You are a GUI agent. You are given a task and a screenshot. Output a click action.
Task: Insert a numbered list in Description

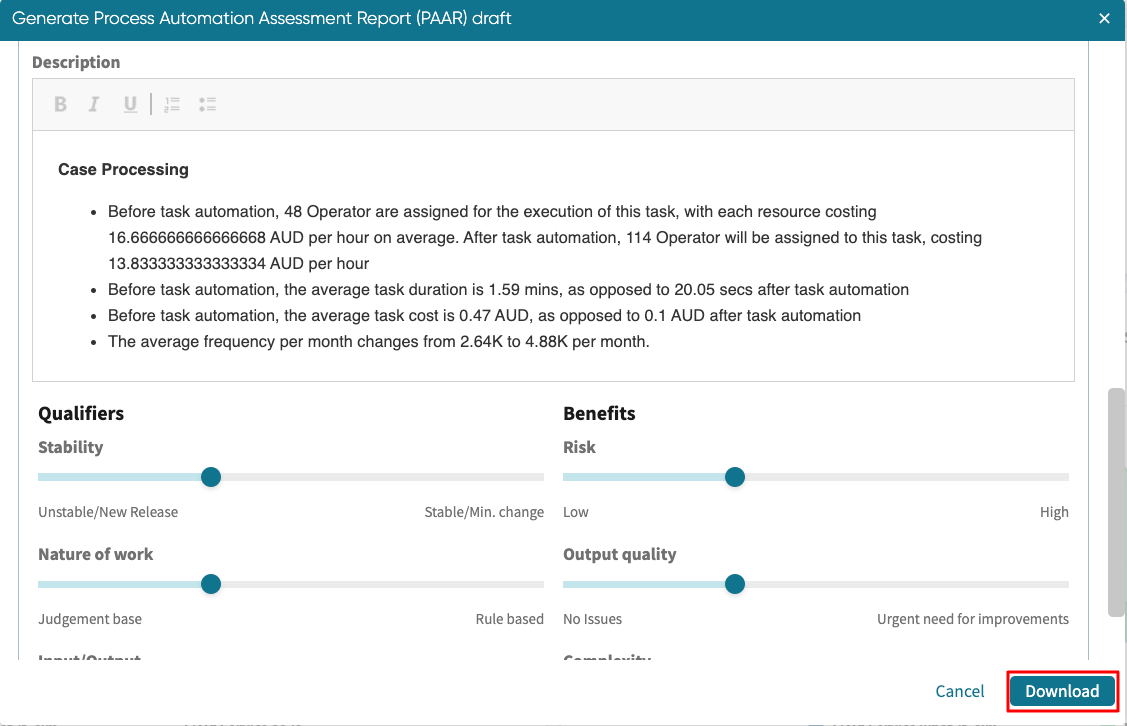pos(172,104)
